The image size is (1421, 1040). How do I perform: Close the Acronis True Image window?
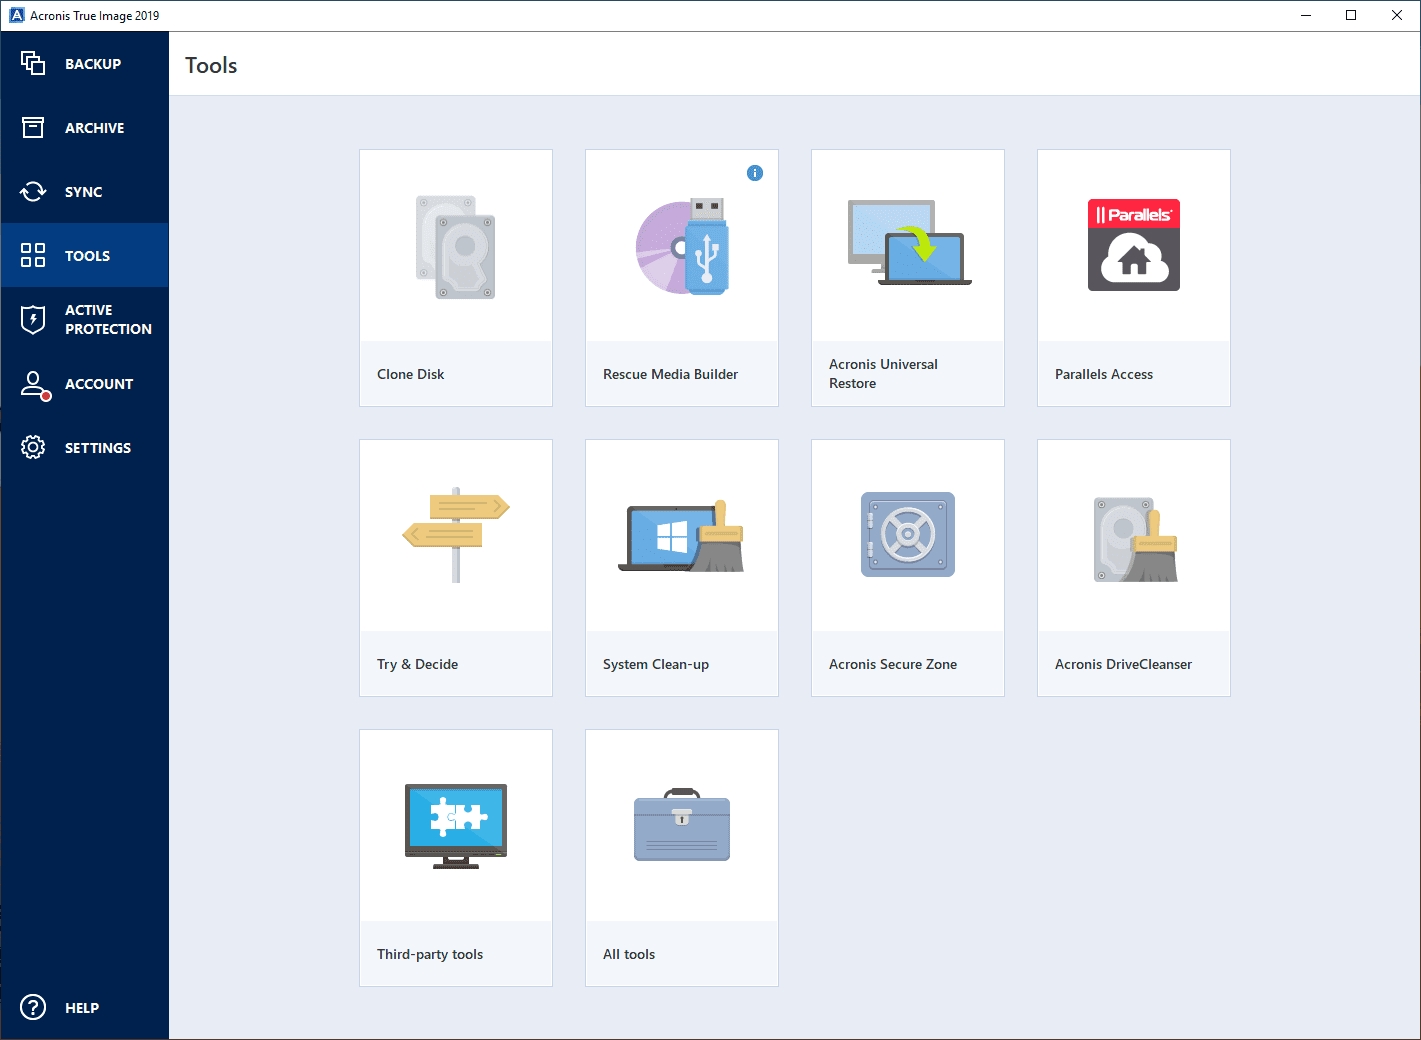coord(1397,15)
